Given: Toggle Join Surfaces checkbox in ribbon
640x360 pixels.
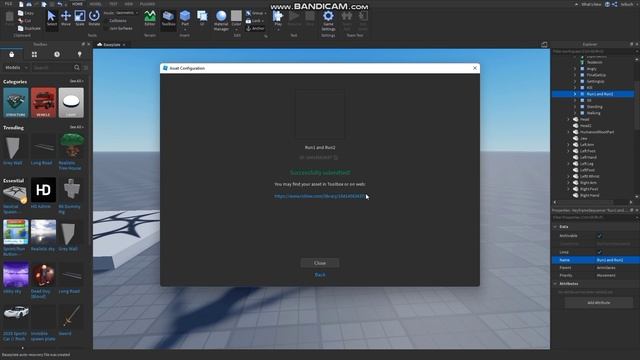Looking at the screenshot, I should [106, 29].
